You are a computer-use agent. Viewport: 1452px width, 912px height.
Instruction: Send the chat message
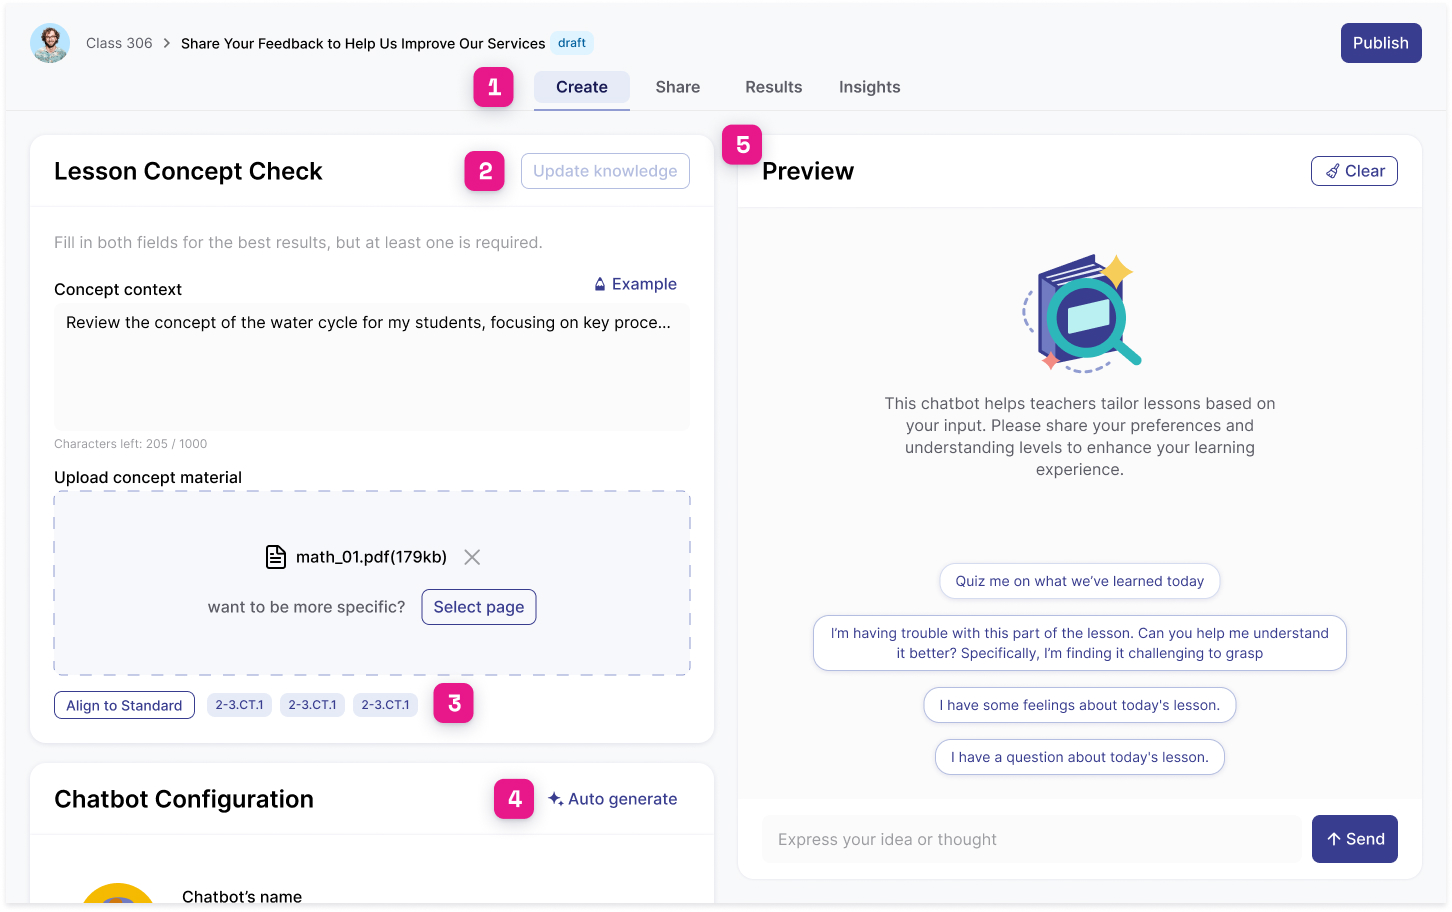click(x=1354, y=839)
